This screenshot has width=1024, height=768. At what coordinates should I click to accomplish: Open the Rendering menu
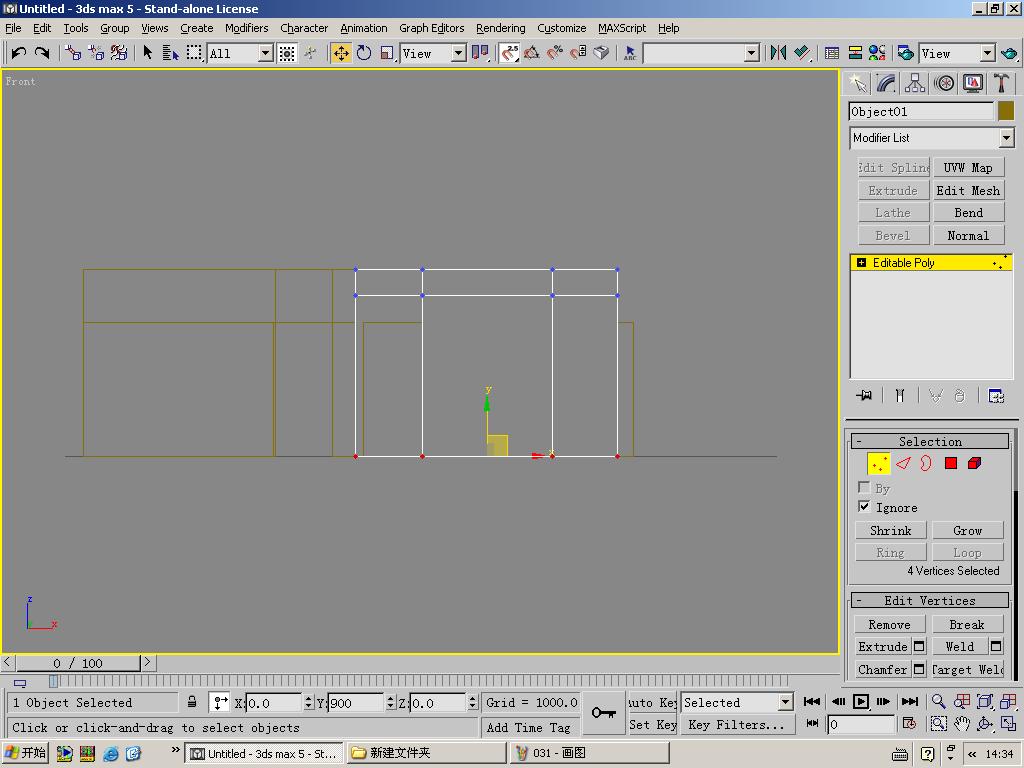[500, 28]
